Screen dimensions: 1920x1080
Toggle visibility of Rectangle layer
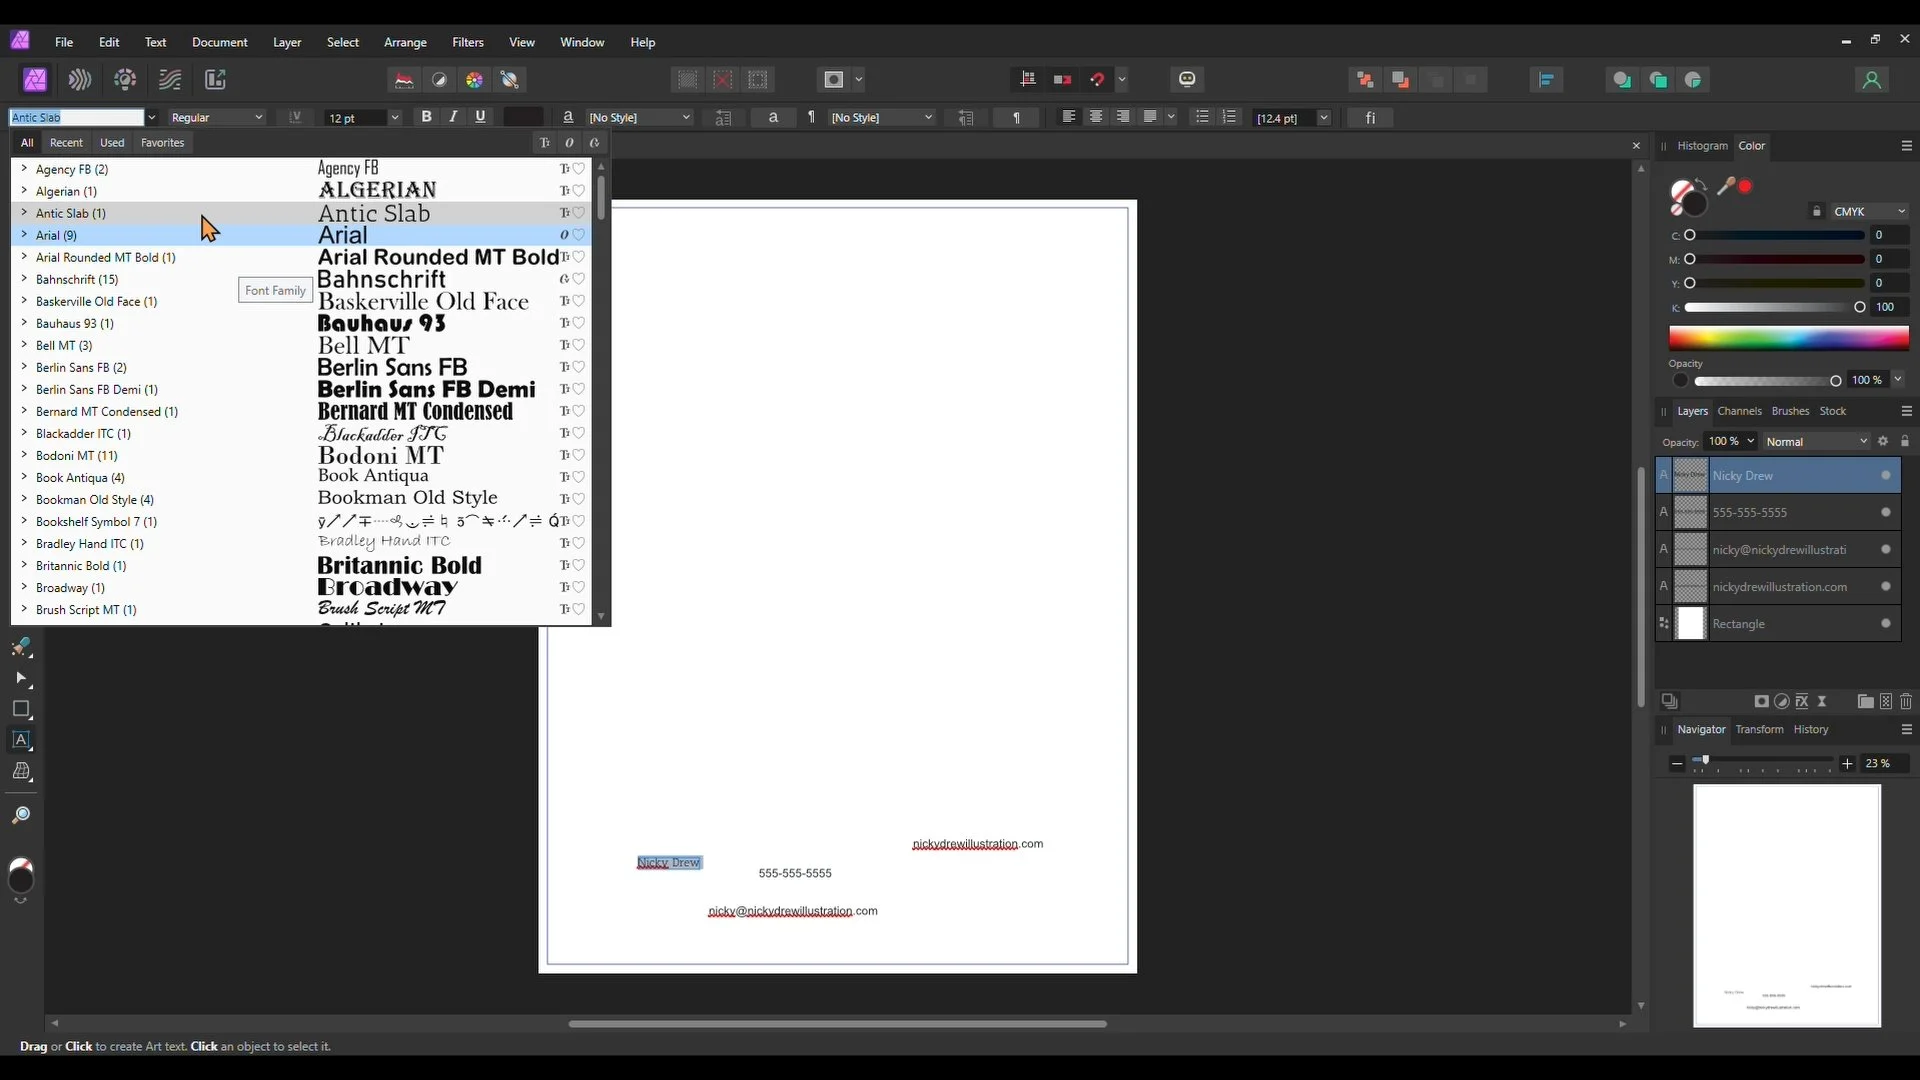click(1885, 624)
